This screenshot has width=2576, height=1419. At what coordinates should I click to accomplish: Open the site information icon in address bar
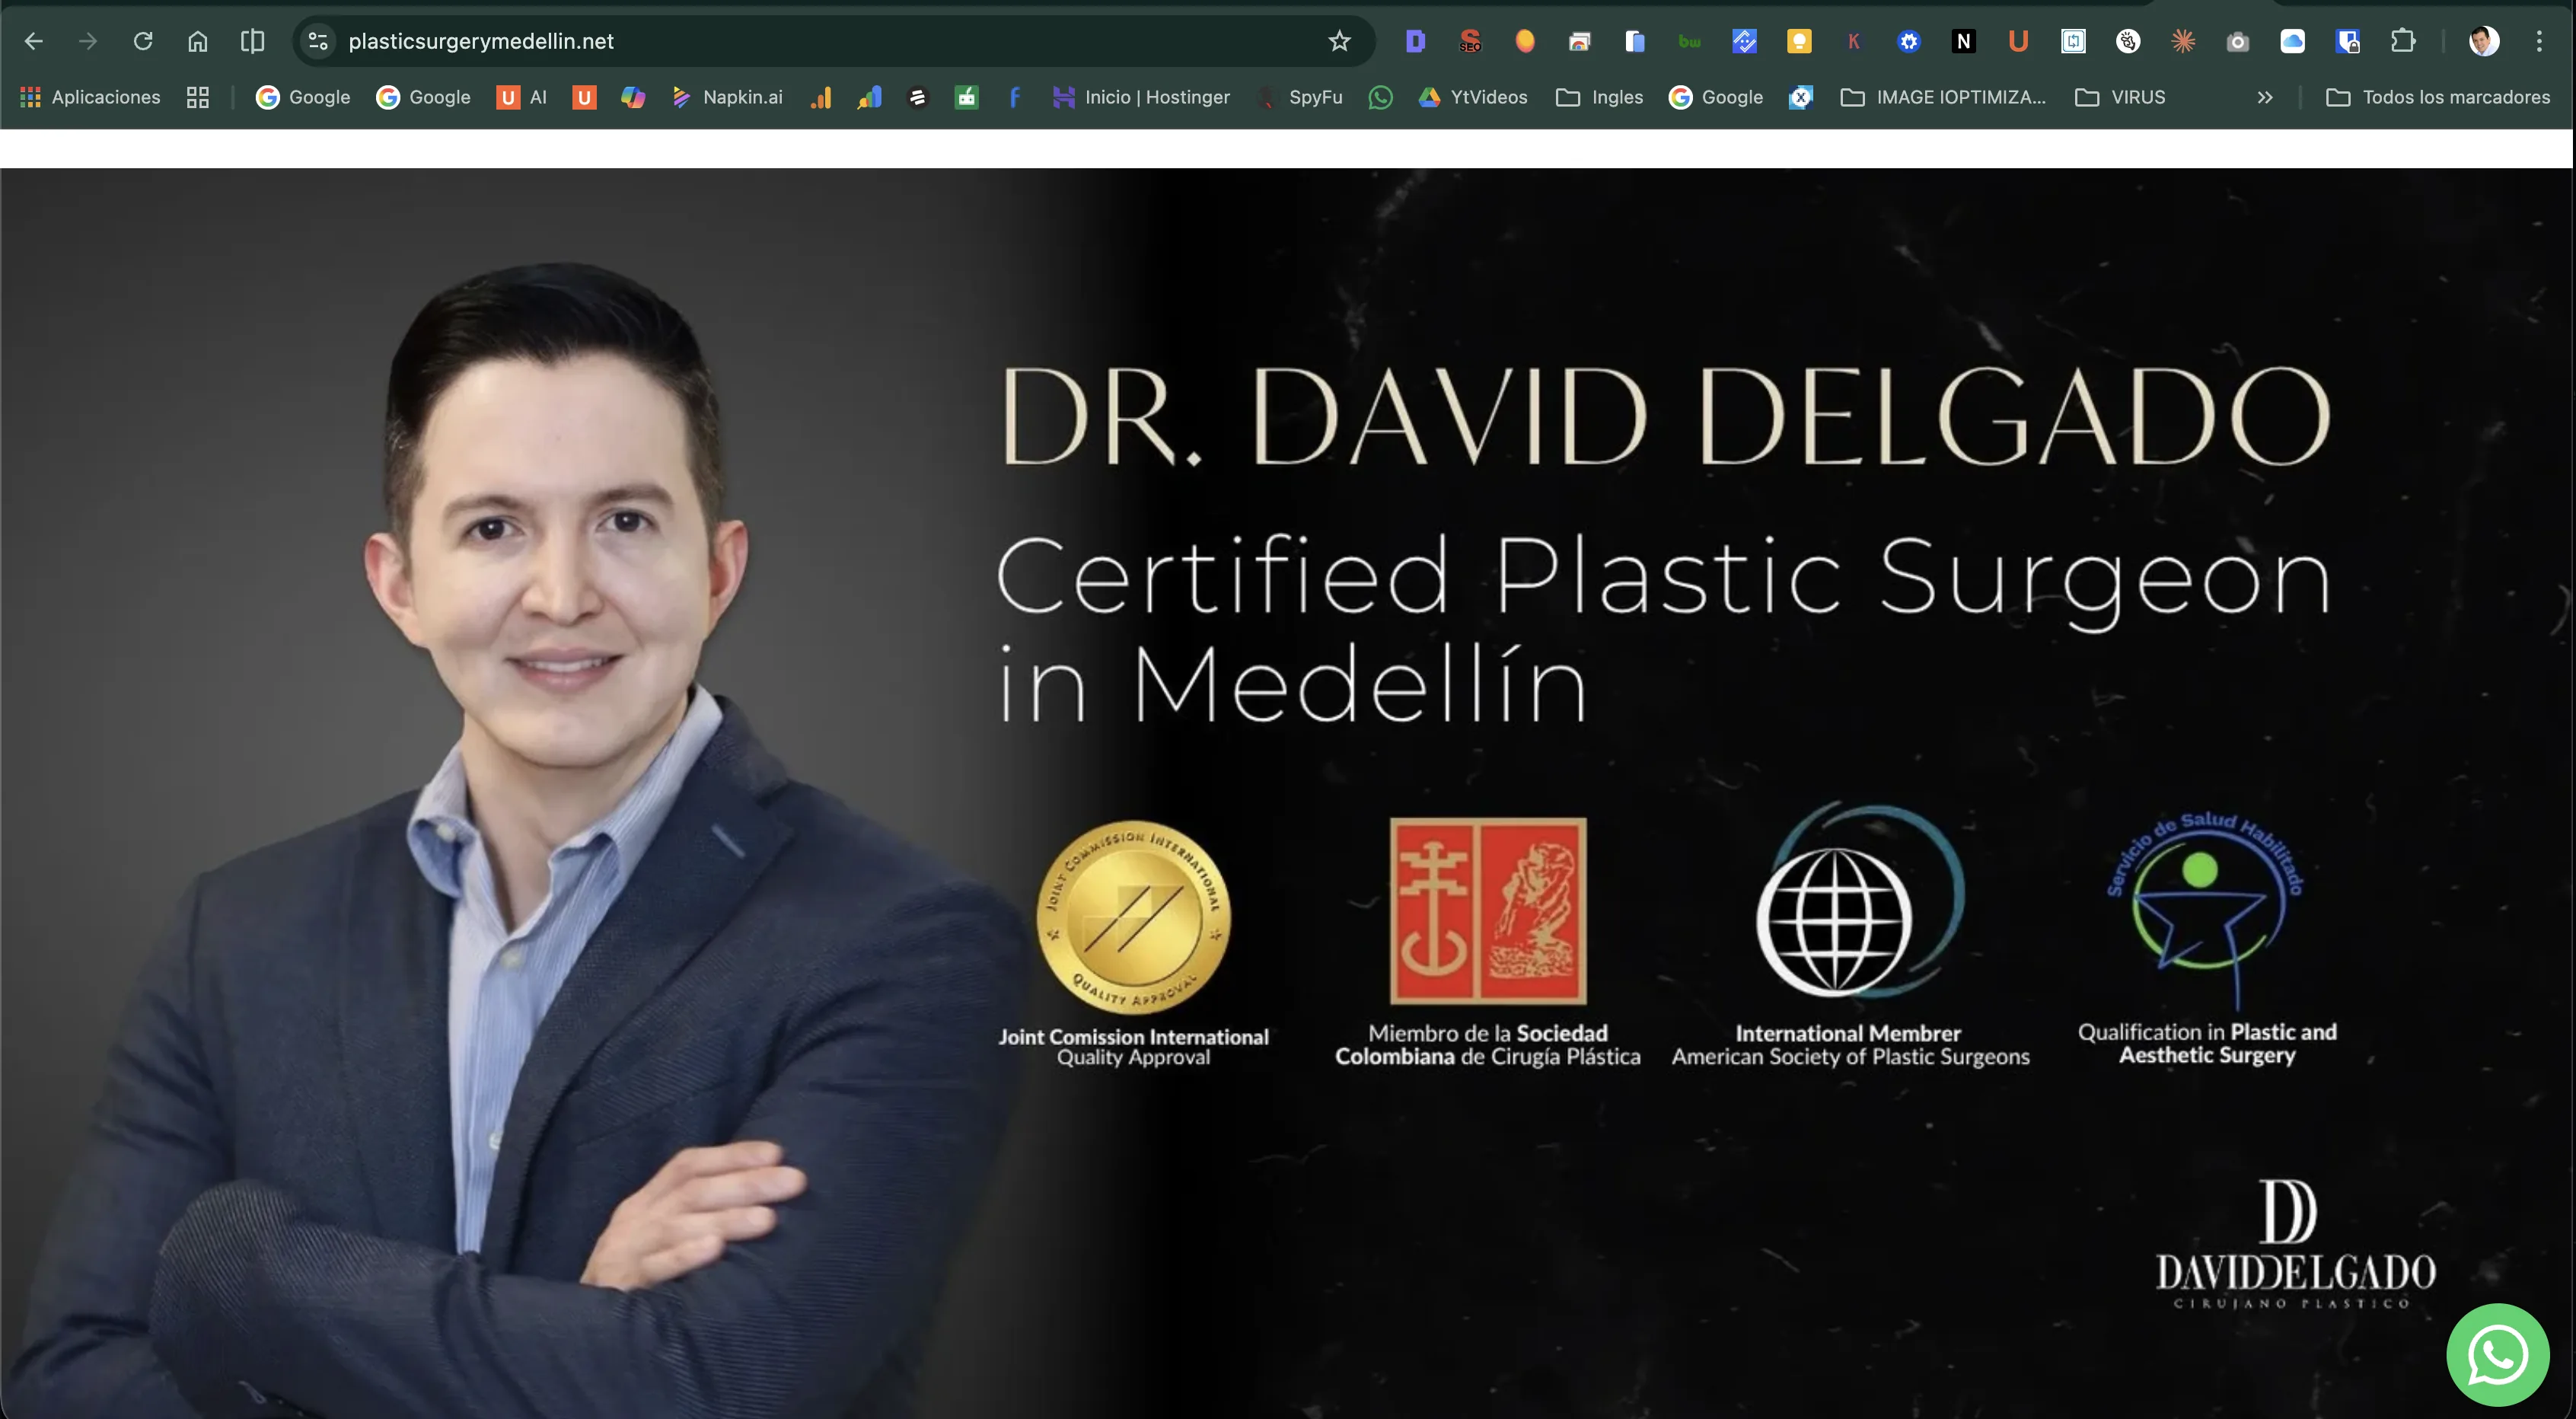pyautogui.click(x=318, y=41)
